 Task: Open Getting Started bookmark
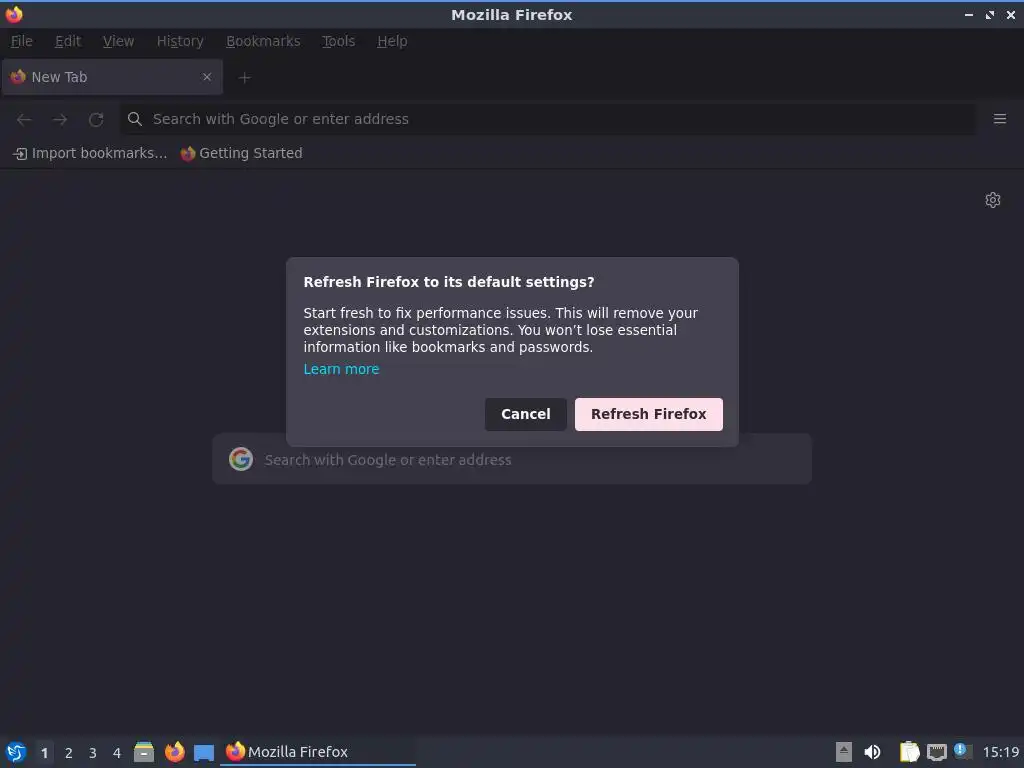[x=242, y=153]
